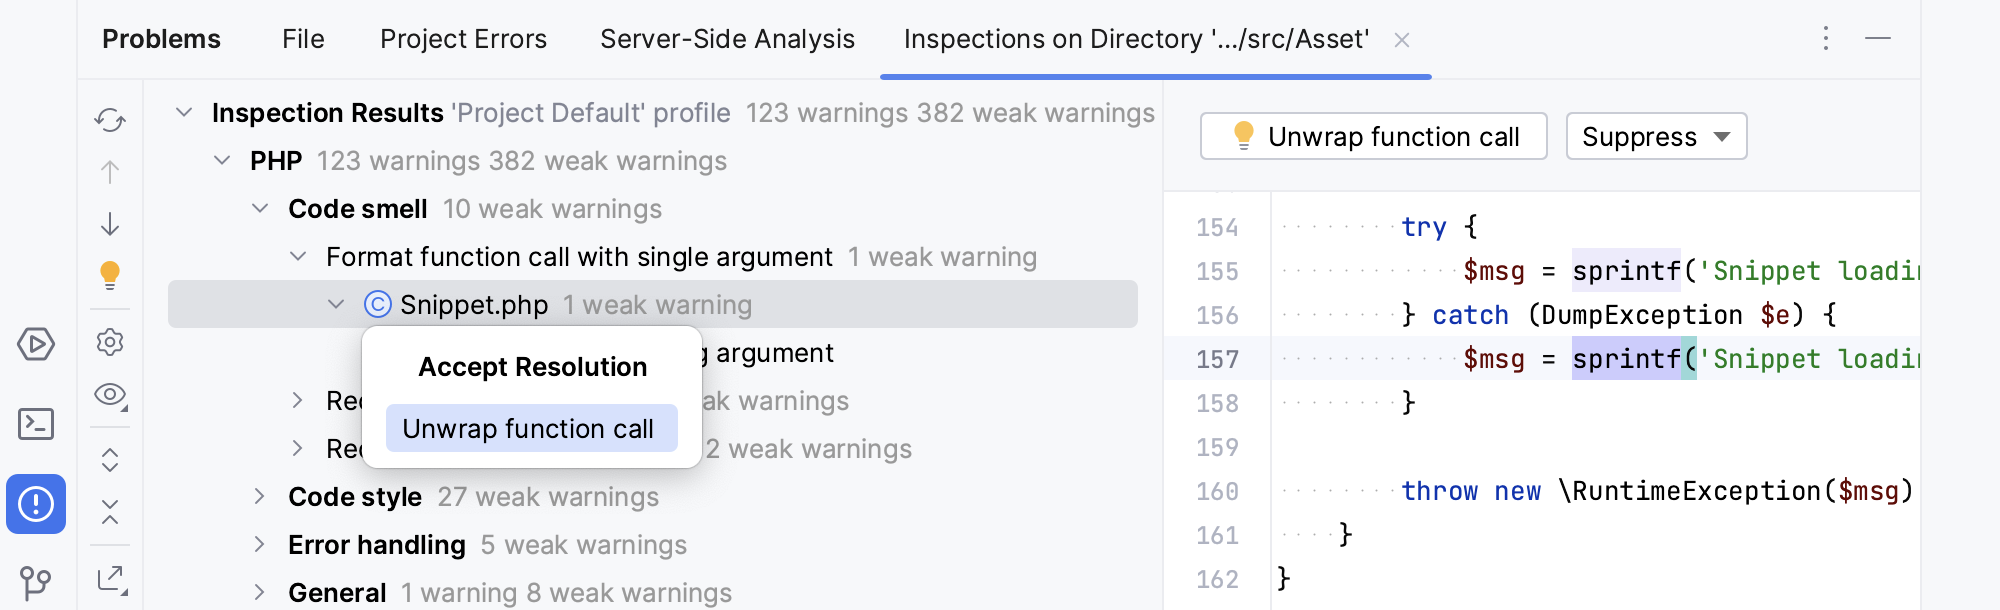The width and height of the screenshot is (2000, 610).
Task: Rerun the inspection with the refresh icon
Action: click(110, 119)
